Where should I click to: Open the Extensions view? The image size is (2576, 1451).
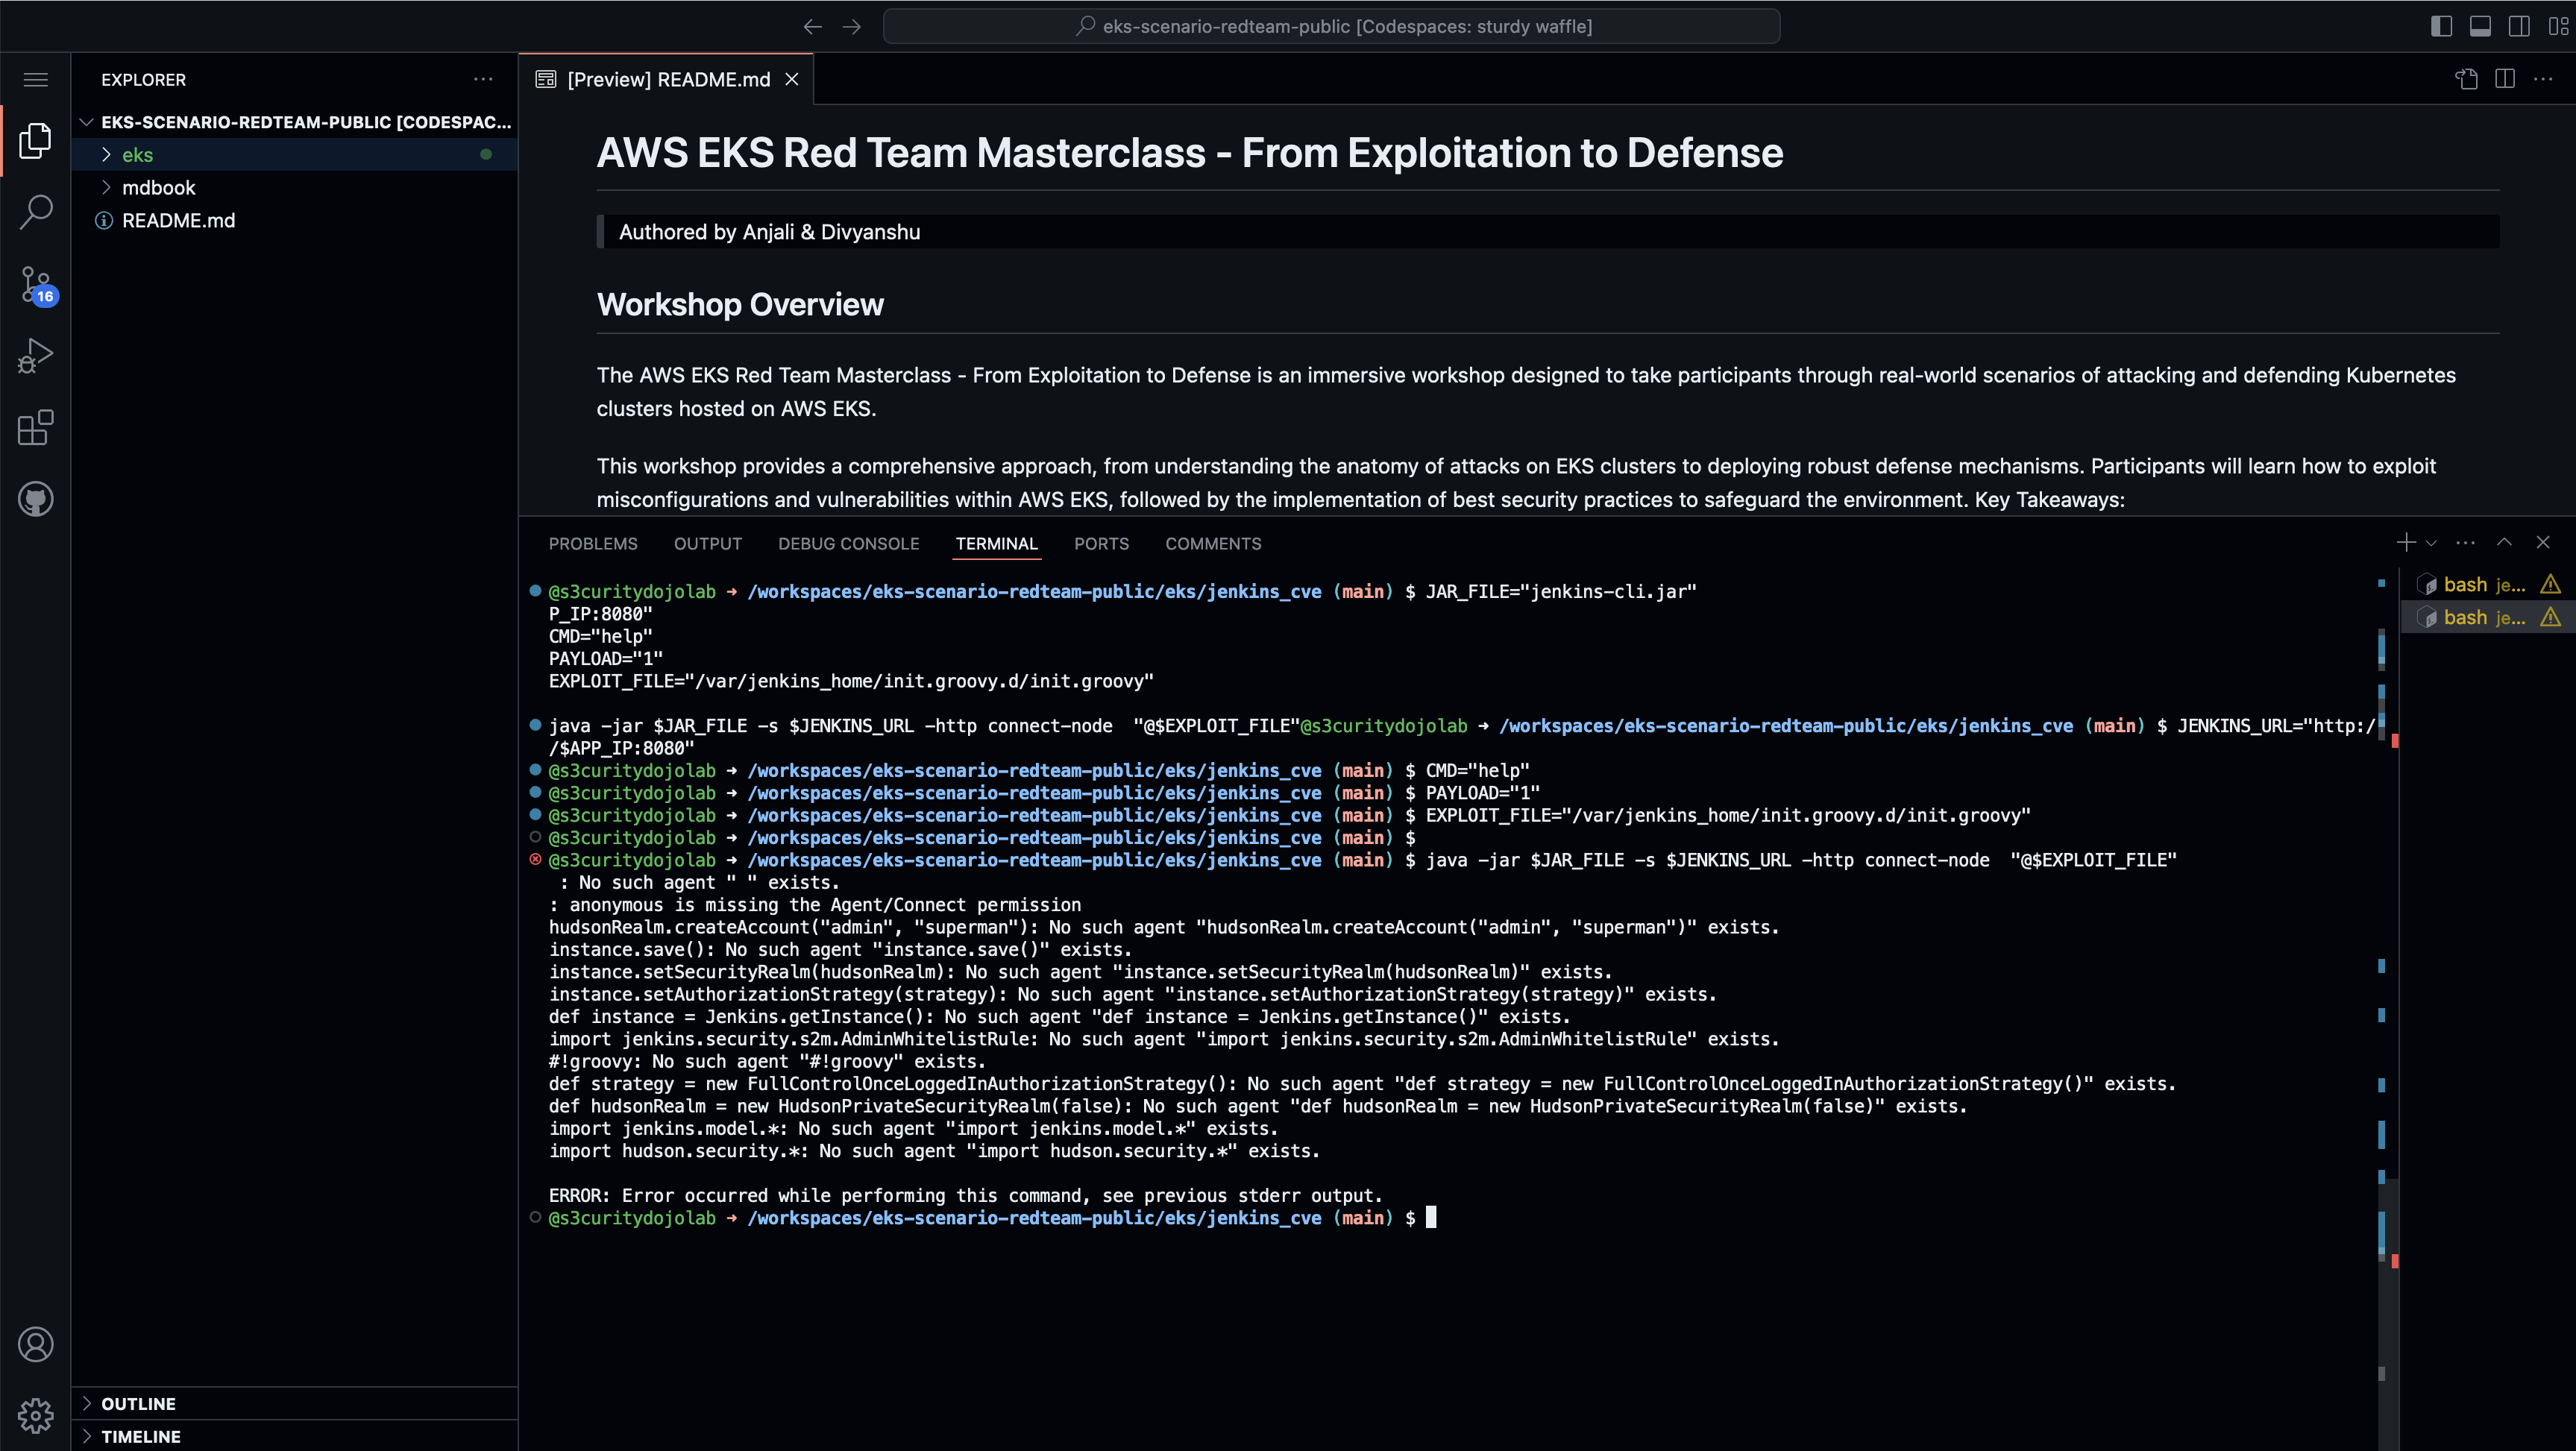pyautogui.click(x=36, y=428)
